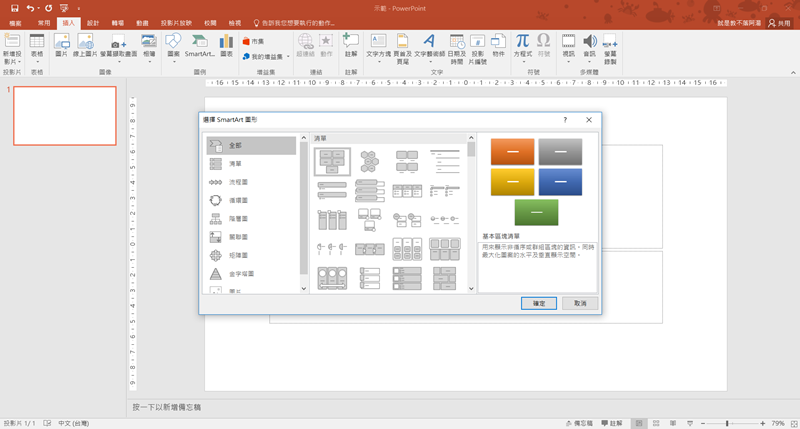Open the 動畫 (Animations) ribbon tab
The image size is (800, 429).
point(143,21)
